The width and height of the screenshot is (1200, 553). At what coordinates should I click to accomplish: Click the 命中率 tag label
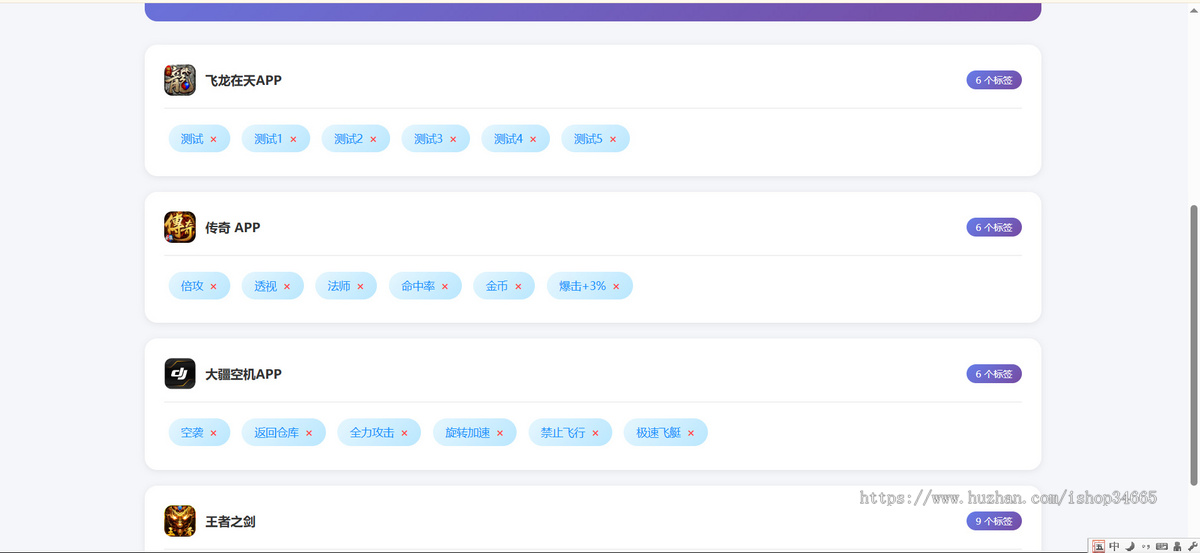(x=418, y=286)
